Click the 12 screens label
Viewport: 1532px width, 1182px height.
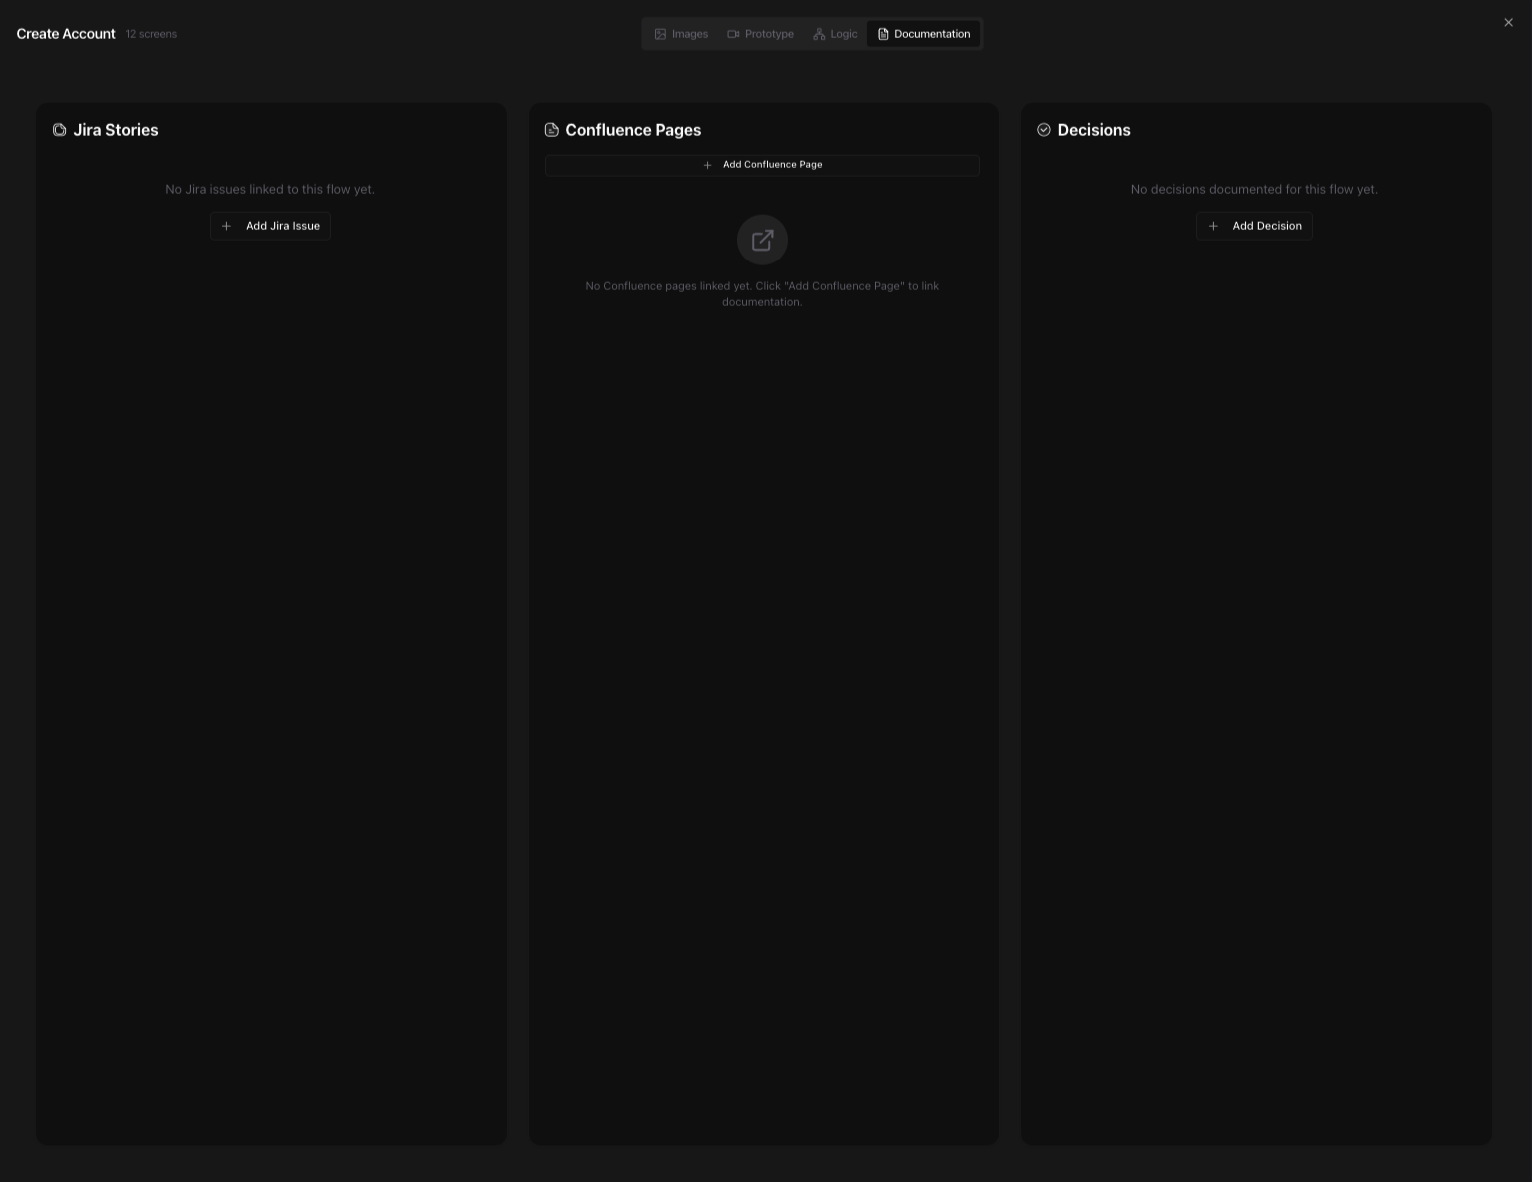click(x=150, y=33)
